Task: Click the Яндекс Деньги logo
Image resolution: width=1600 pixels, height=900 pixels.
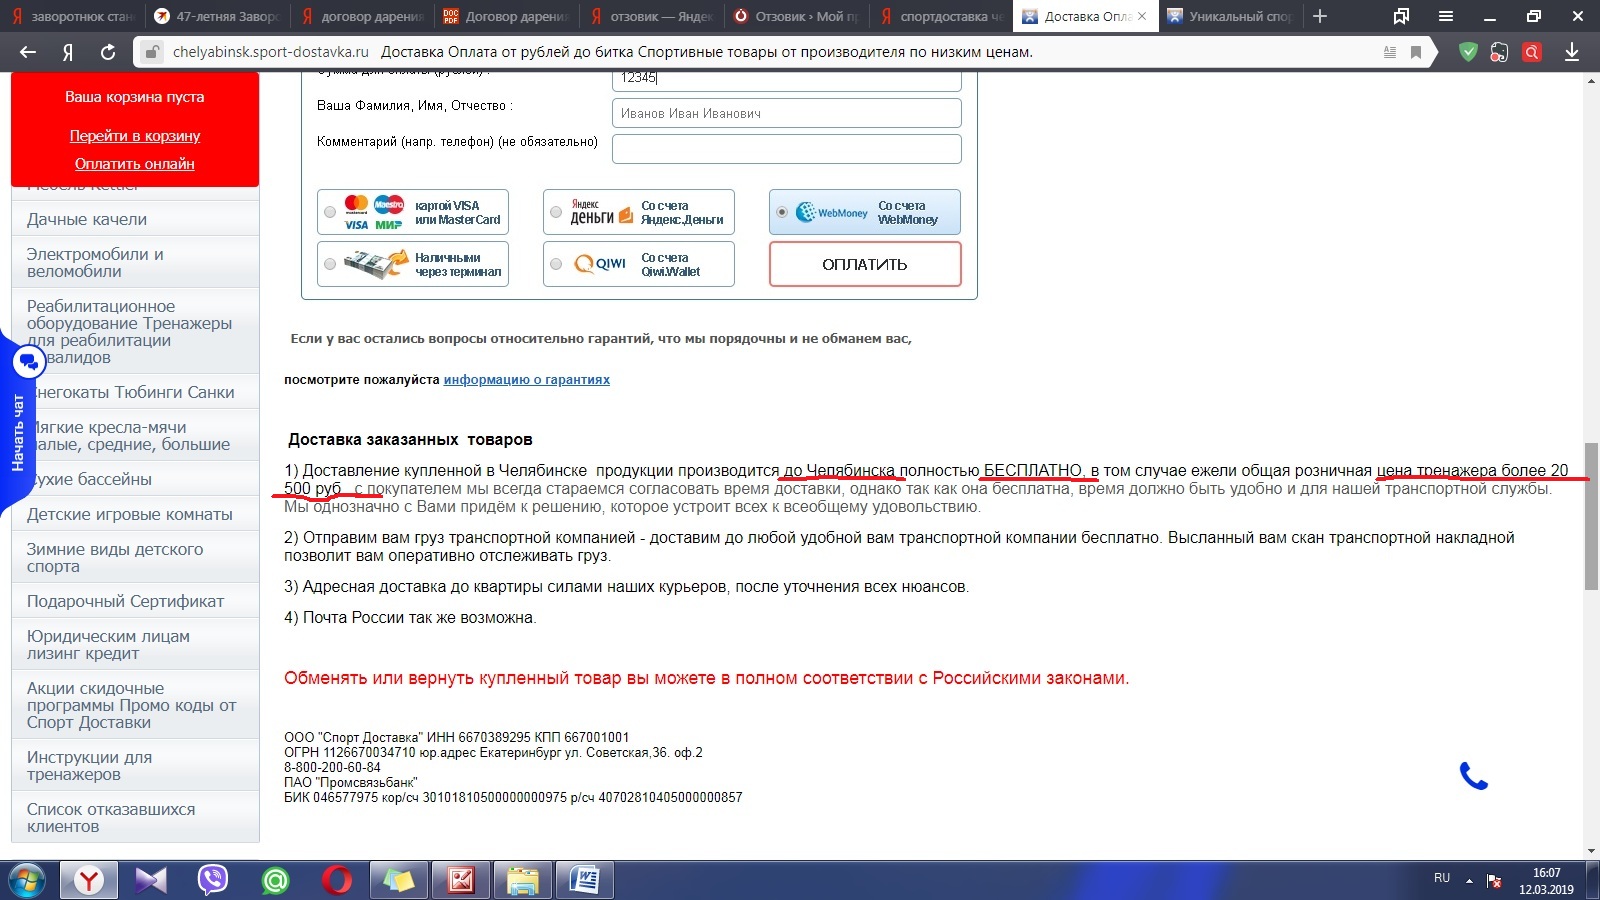Action: tap(601, 212)
